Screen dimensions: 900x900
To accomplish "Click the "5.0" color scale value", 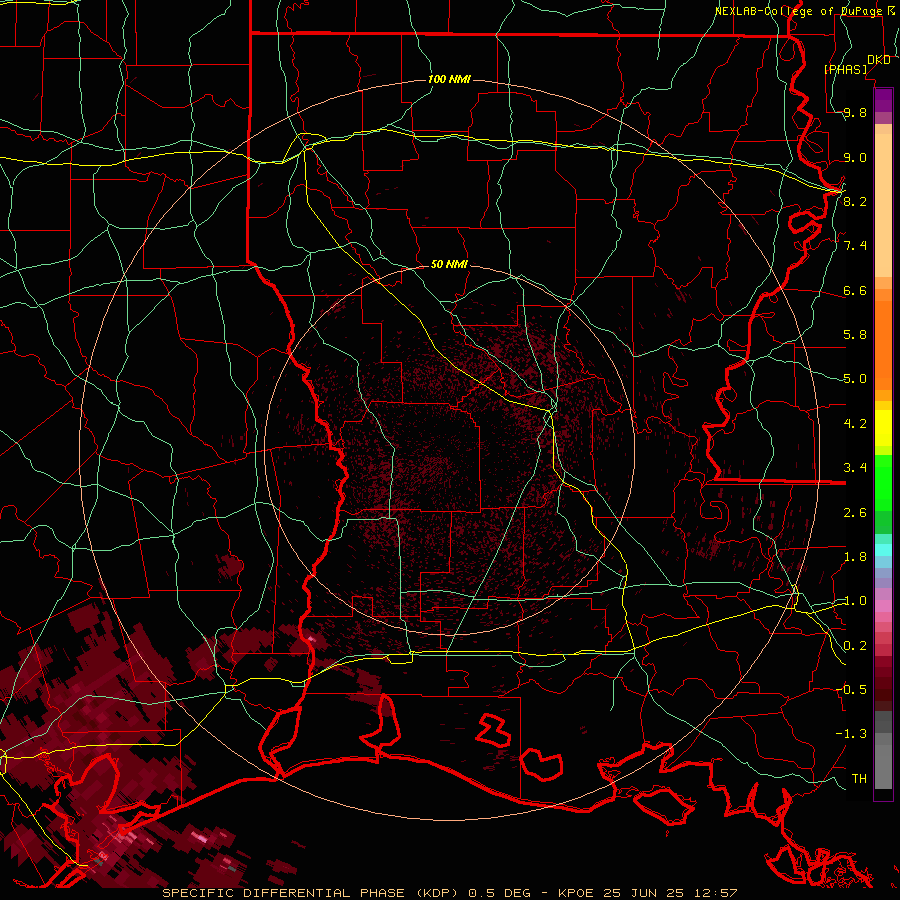I will (x=855, y=379).
